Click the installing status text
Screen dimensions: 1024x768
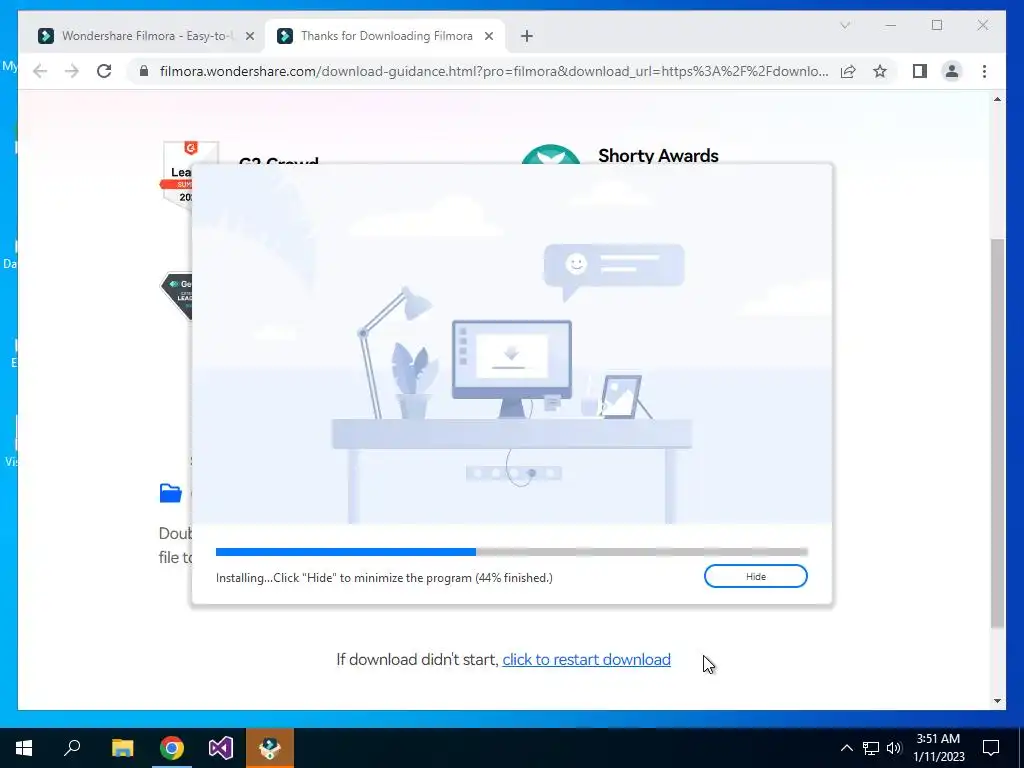[384, 578]
